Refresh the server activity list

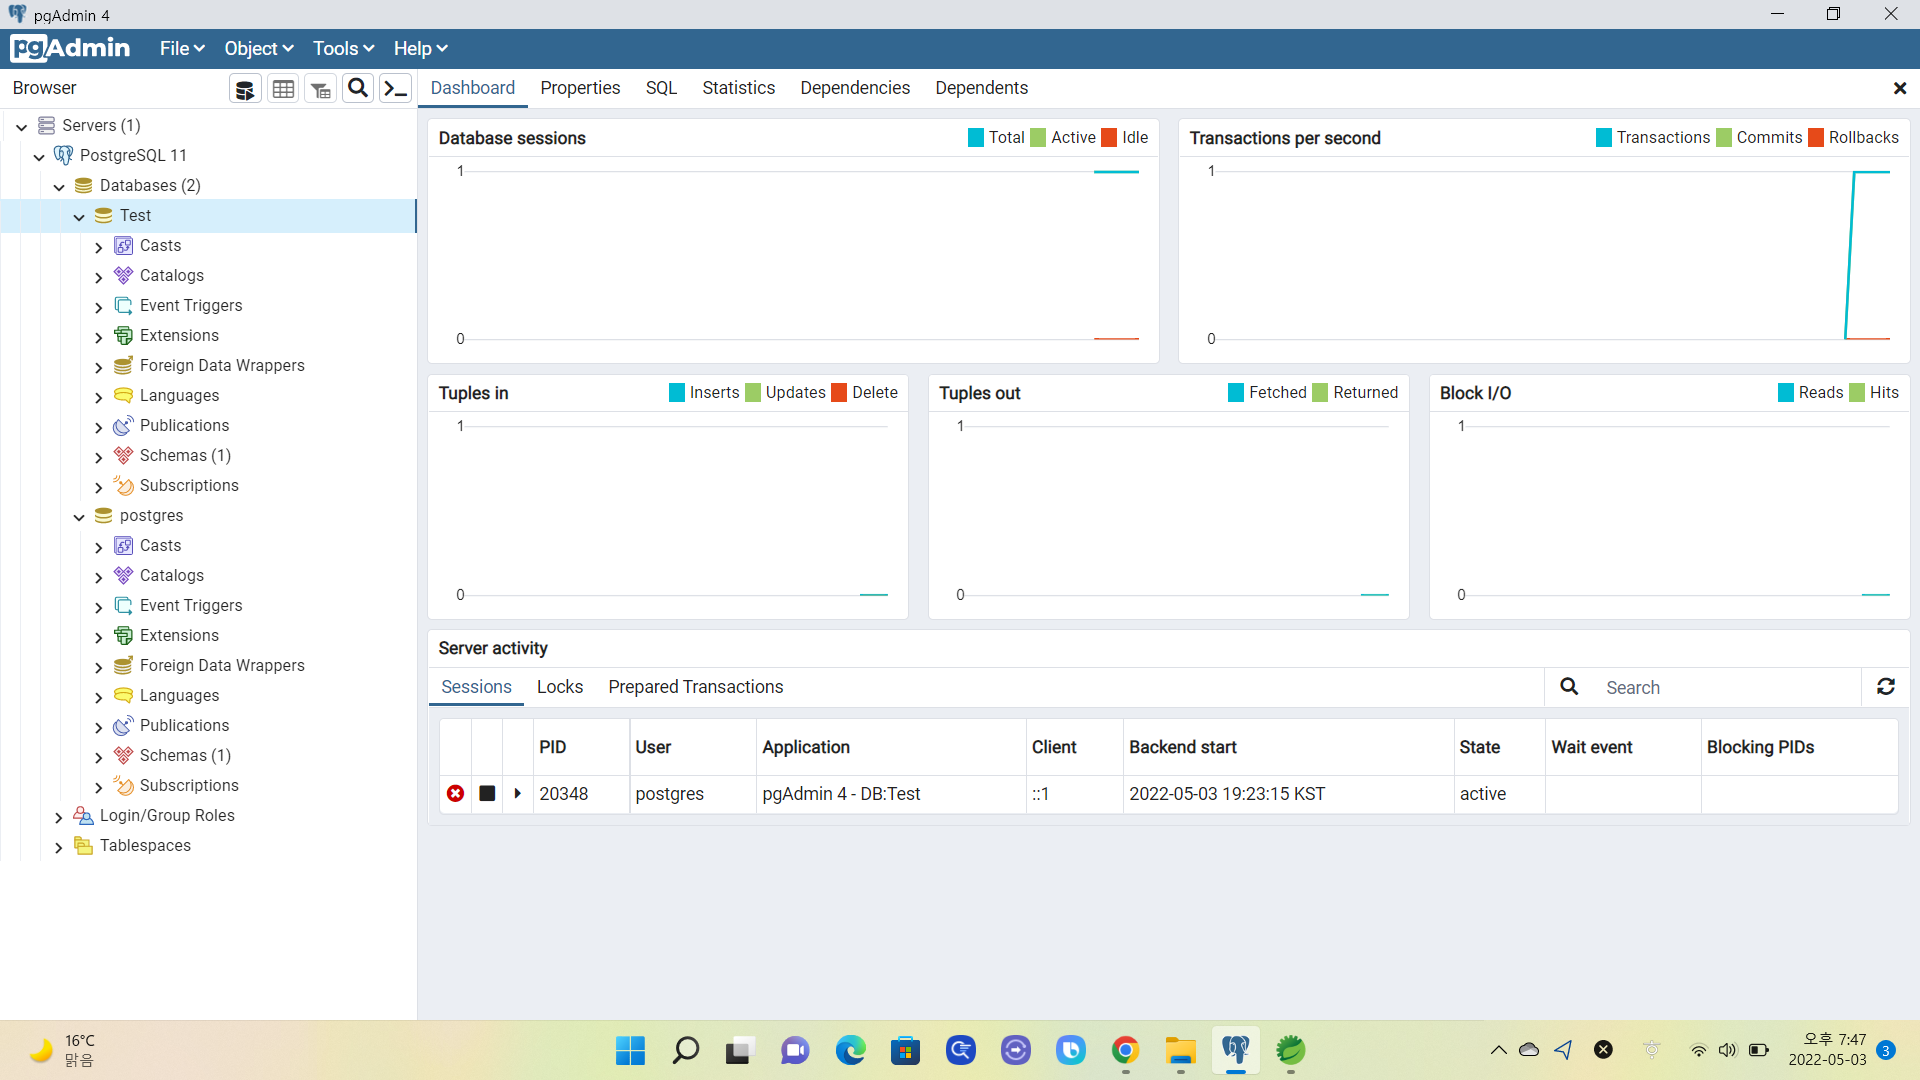(x=1886, y=687)
